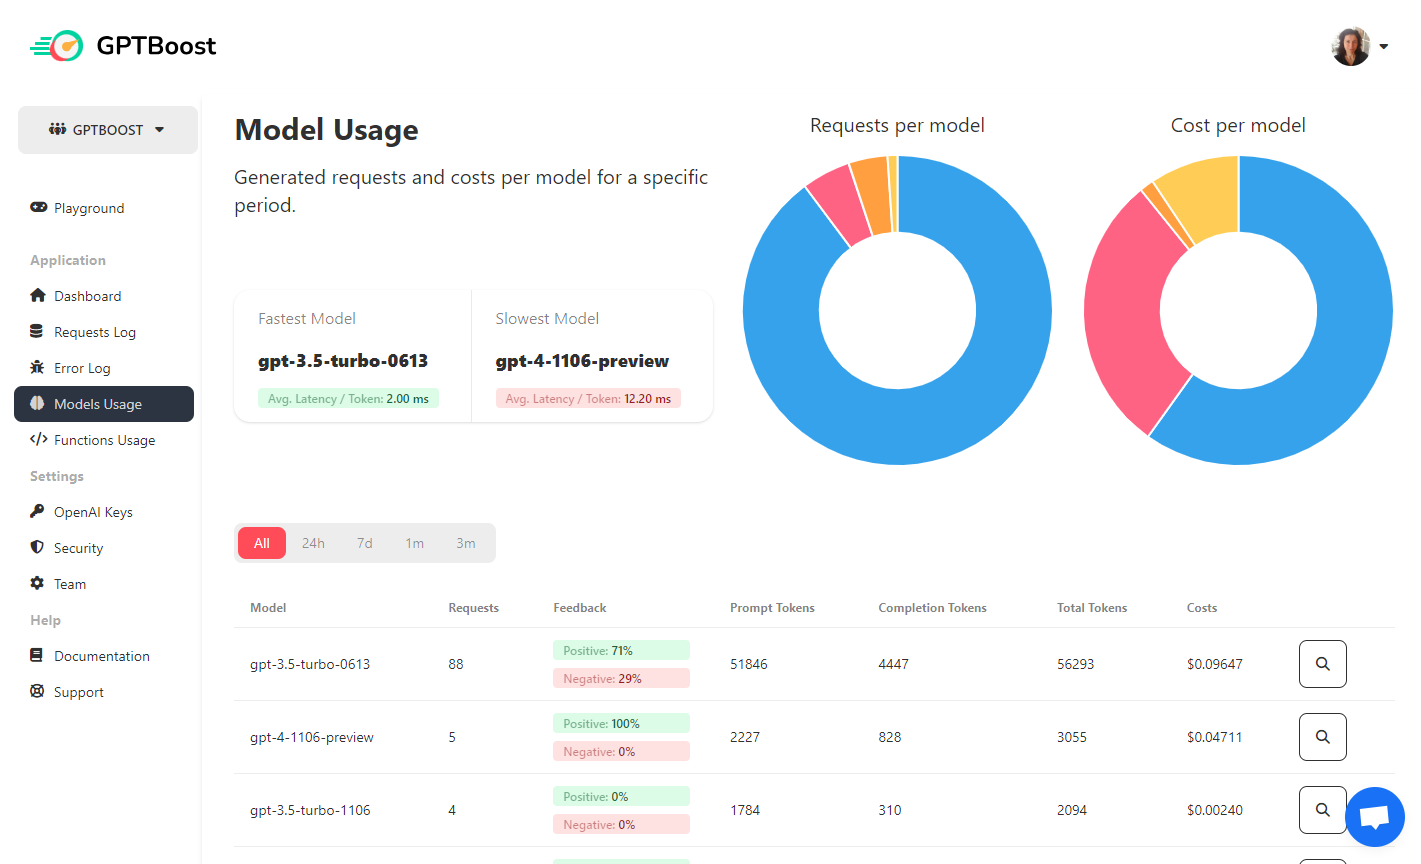Open the chat support bubble widget

[1375, 817]
